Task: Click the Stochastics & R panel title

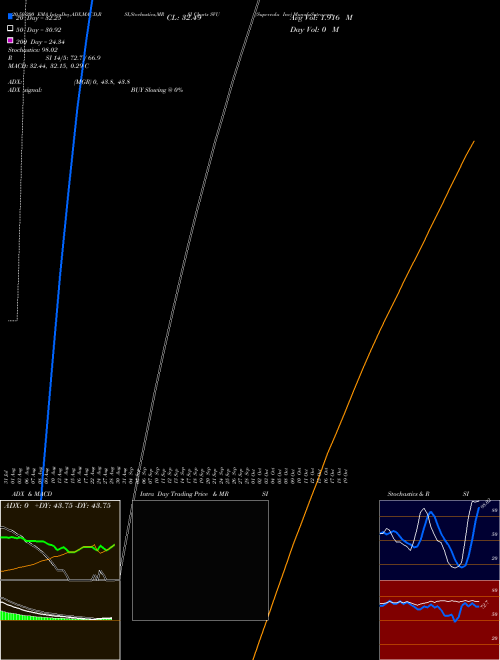Action: point(408,494)
